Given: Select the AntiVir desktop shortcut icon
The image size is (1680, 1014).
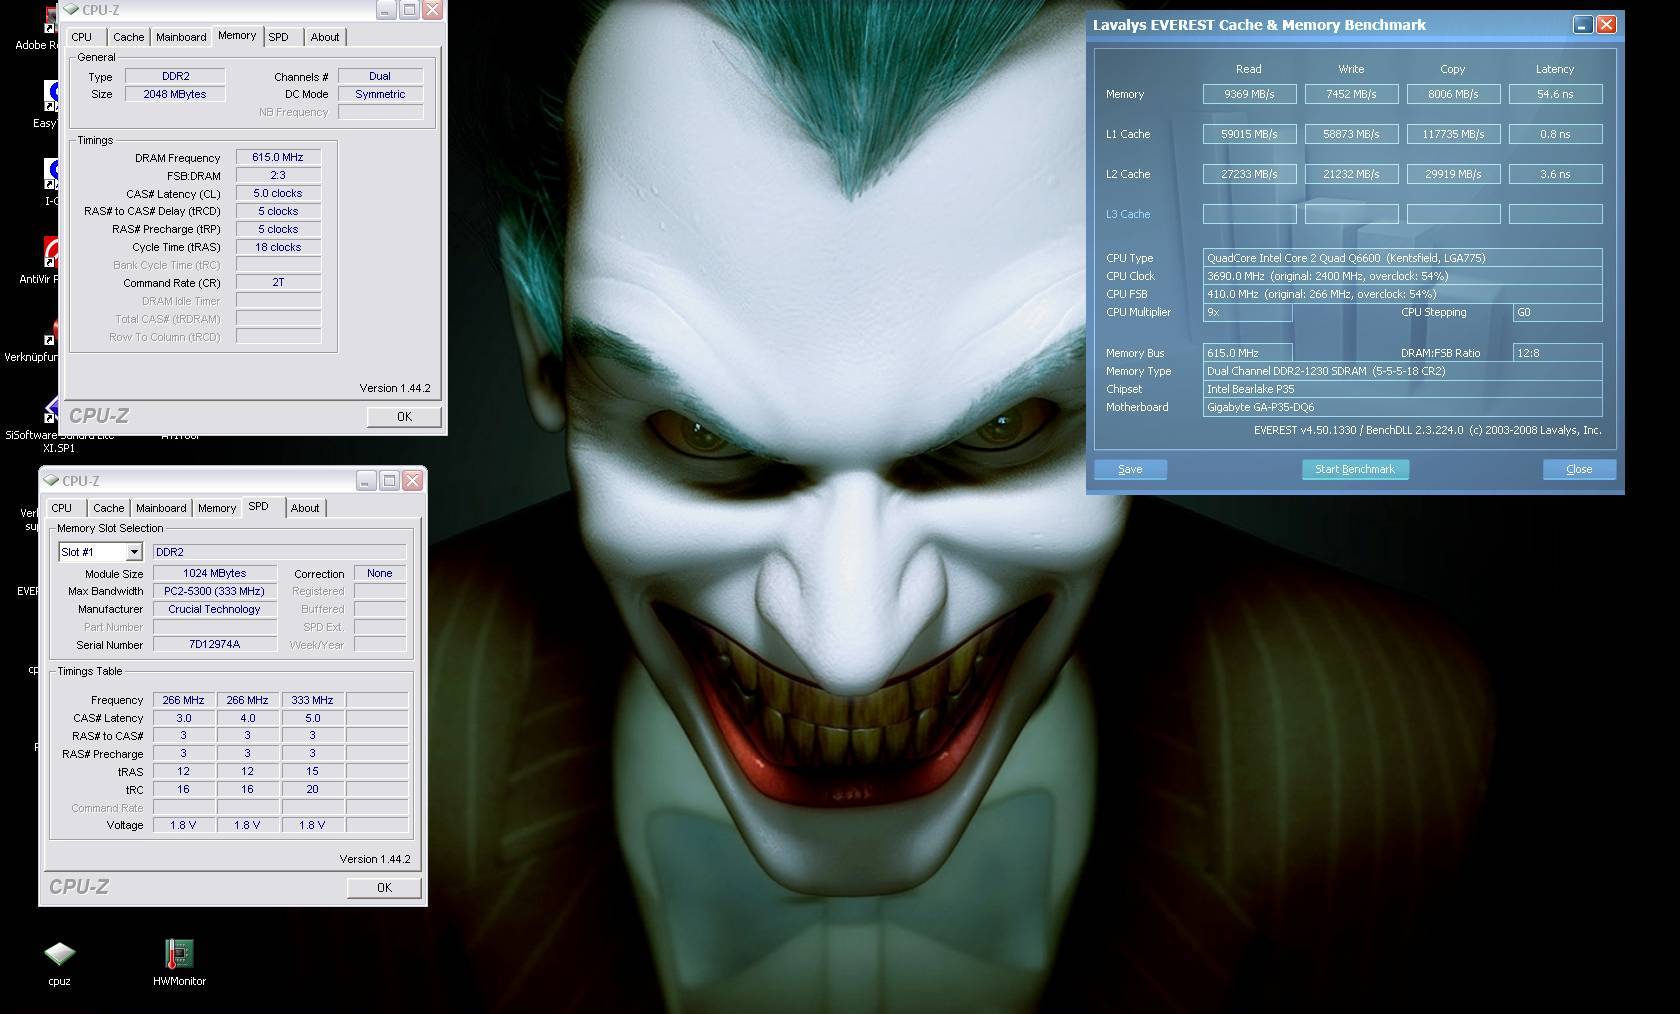Looking at the screenshot, I should tap(52, 251).
